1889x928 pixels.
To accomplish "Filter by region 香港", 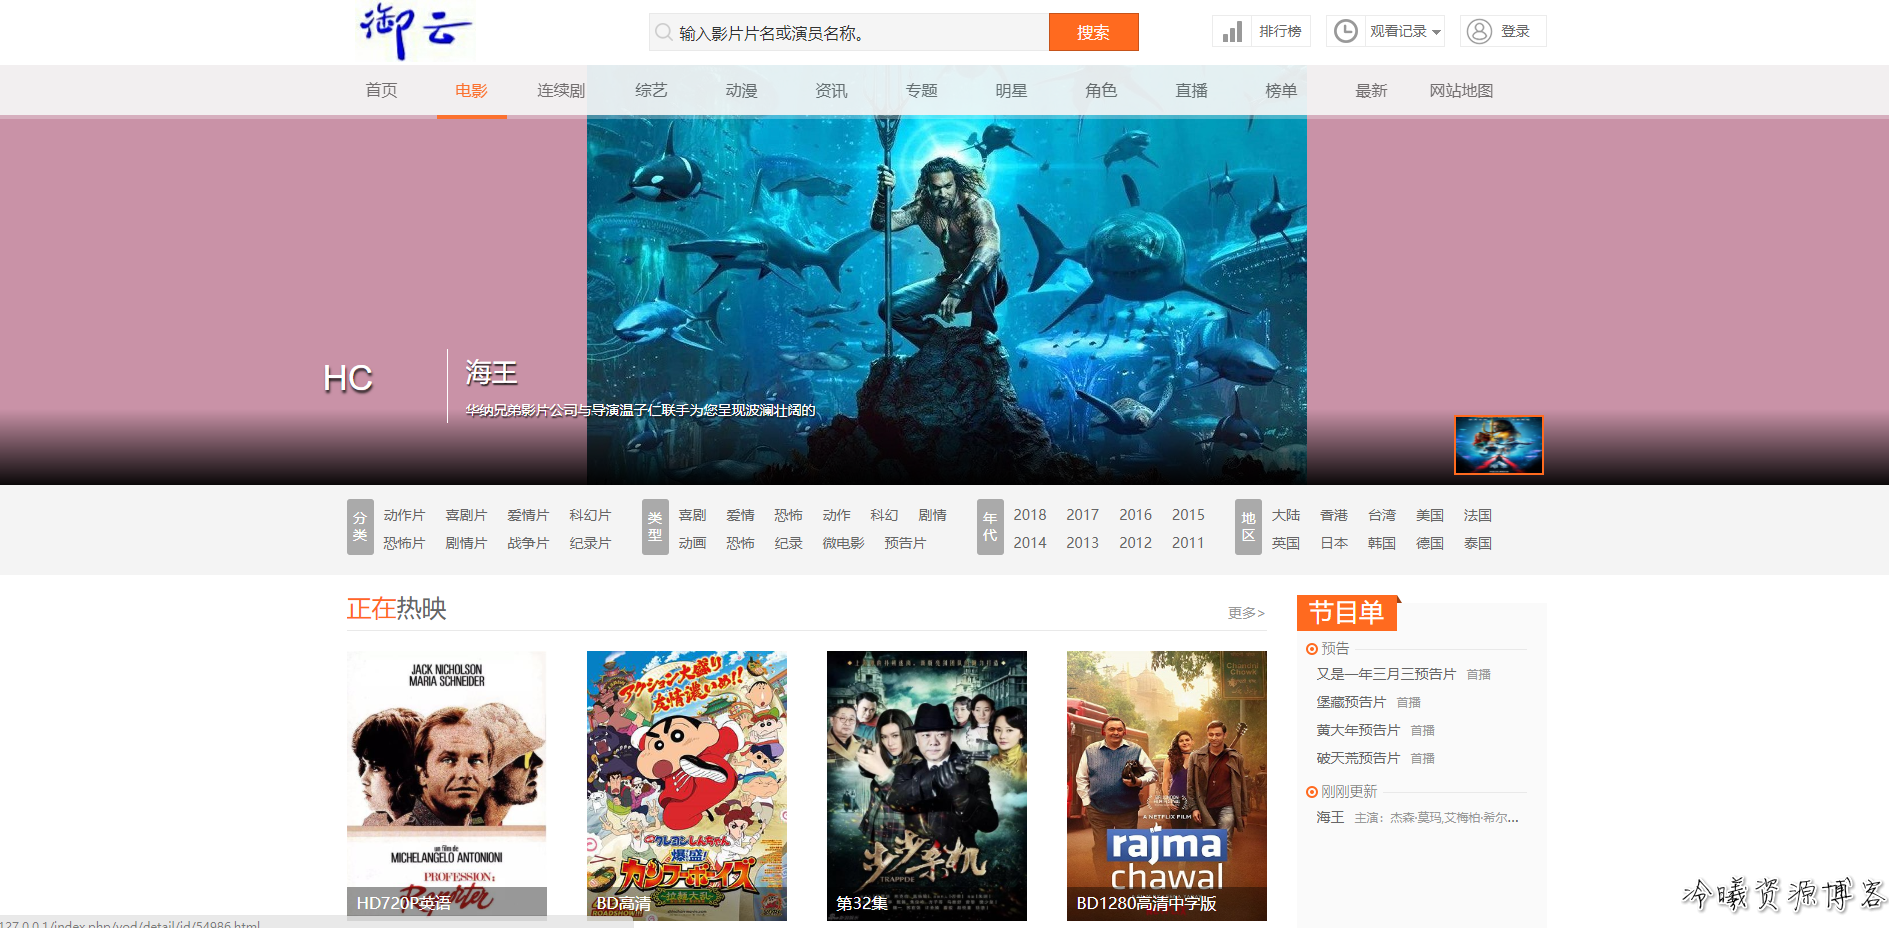I will [1334, 515].
